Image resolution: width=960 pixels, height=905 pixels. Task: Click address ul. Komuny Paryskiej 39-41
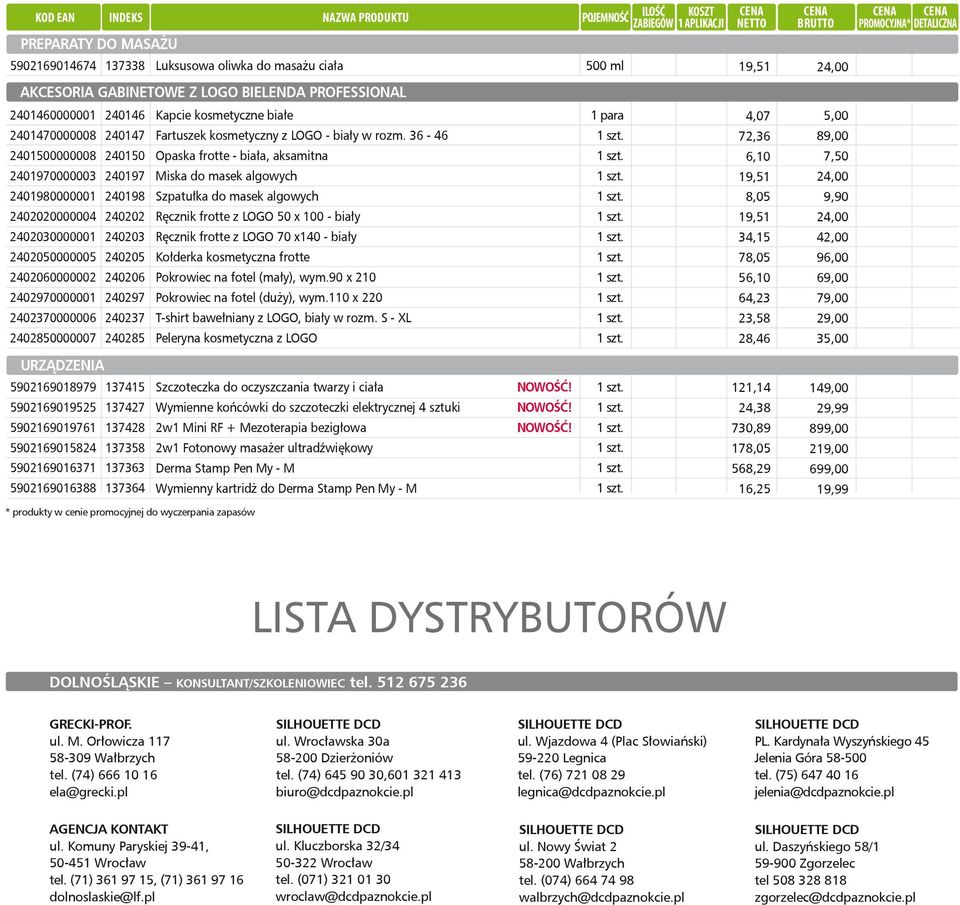click(129, 846)
